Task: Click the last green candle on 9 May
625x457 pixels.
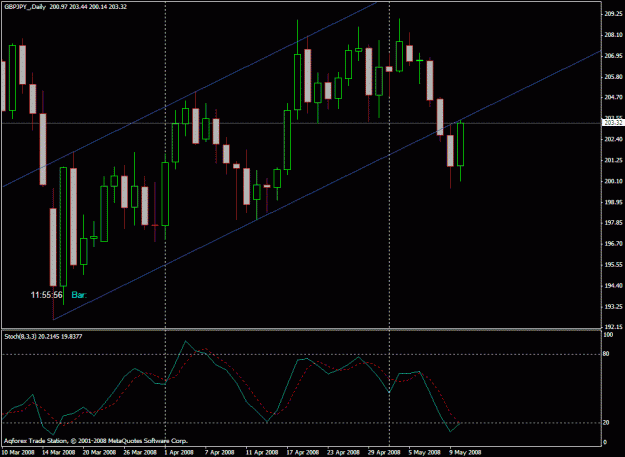Action: (x=460, y=144)
